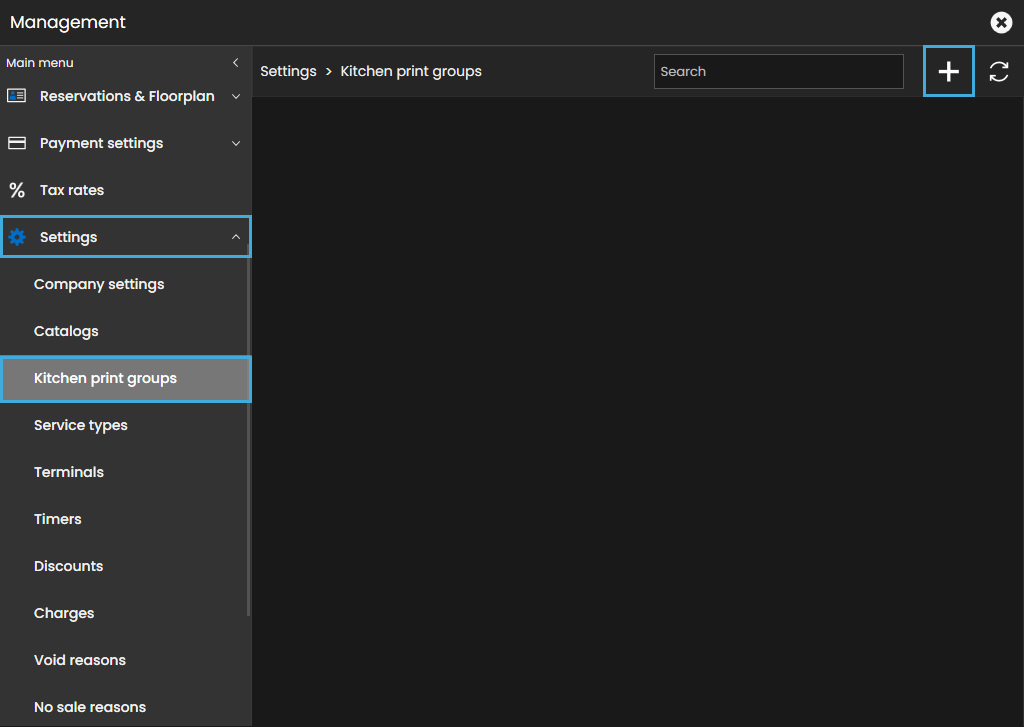Click the Settings gear icon
Image resolution: width=1024 pixels, height=727 pixels.
pyautogui.click(x=17, y=237)
